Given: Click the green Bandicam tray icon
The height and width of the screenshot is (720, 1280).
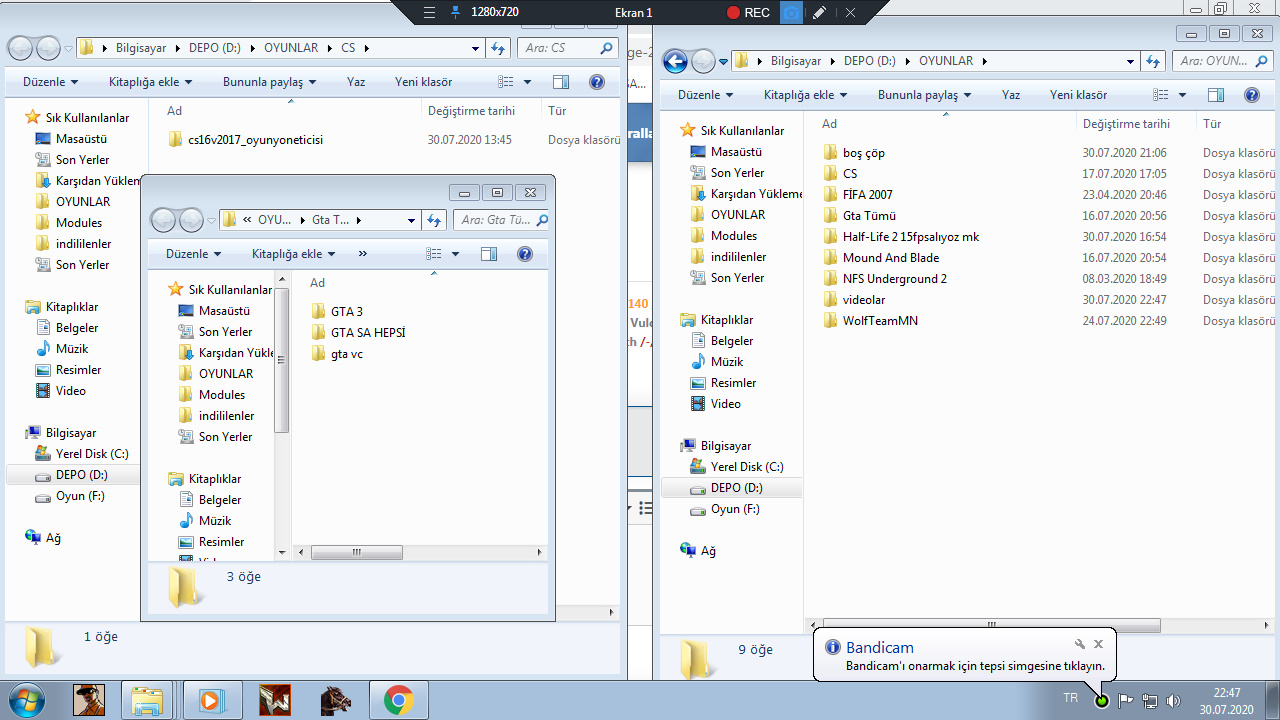Looking at the screenshot, I should coord(1102,701).
